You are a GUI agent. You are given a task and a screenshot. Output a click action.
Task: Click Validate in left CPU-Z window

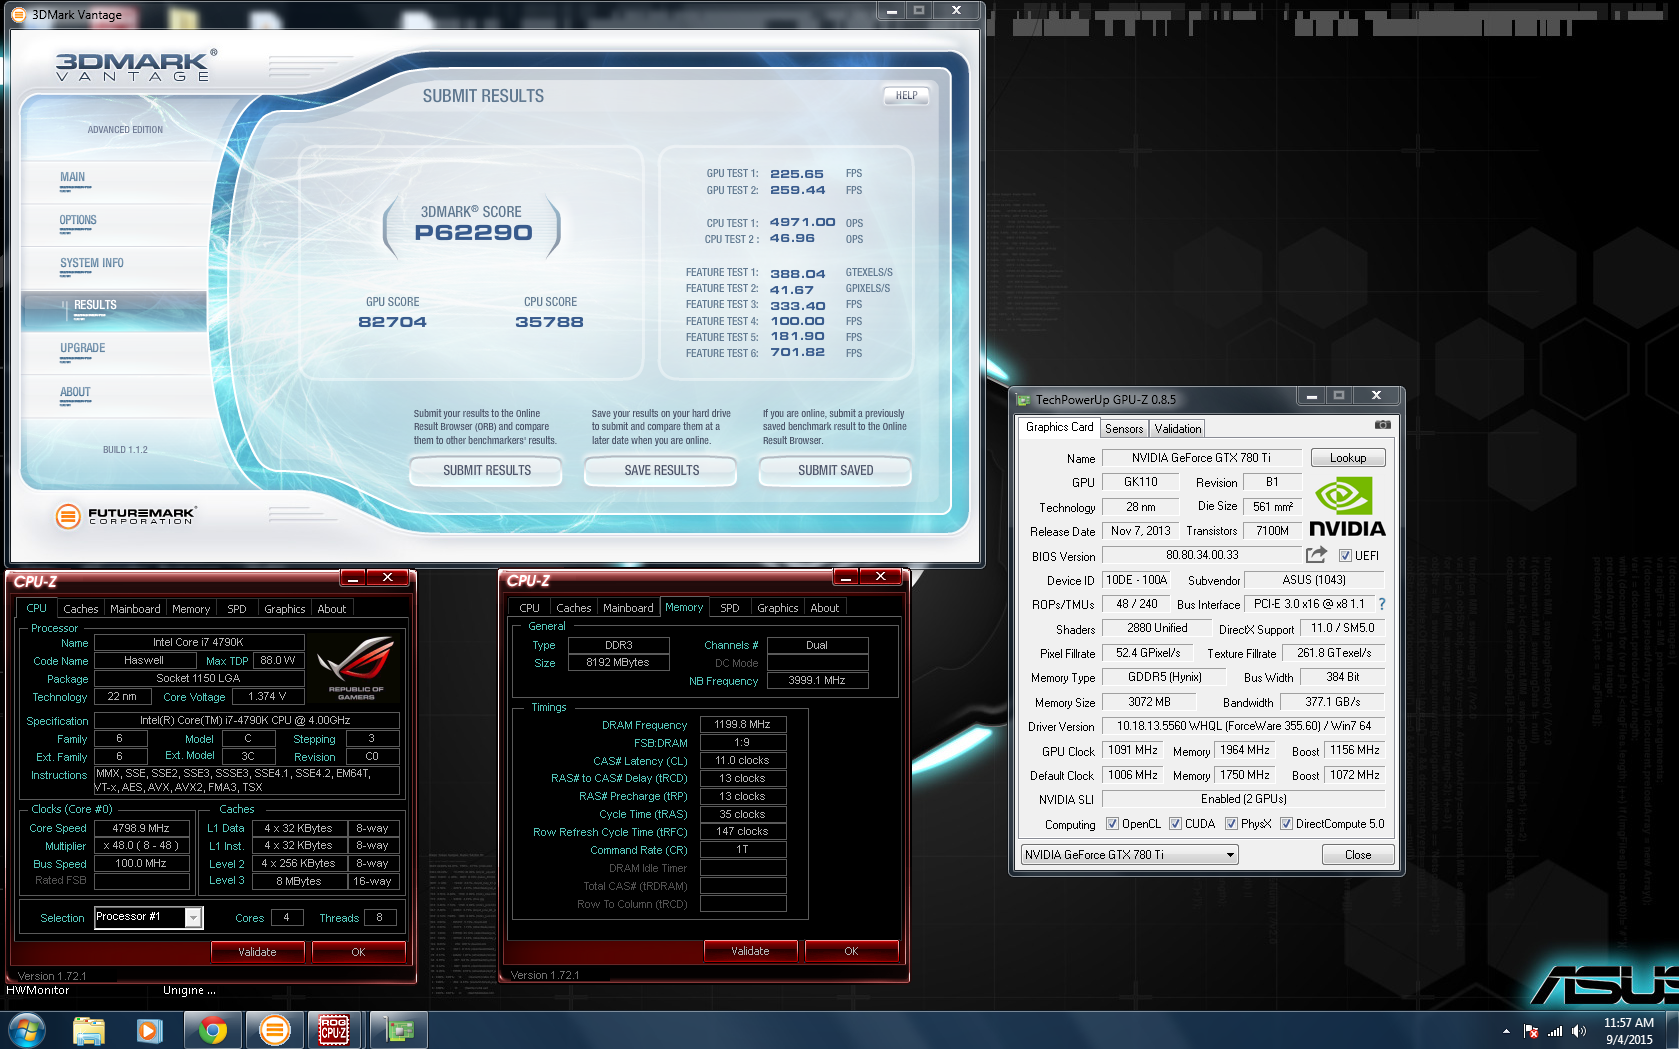pyautogui.click(x=257, y=952)
